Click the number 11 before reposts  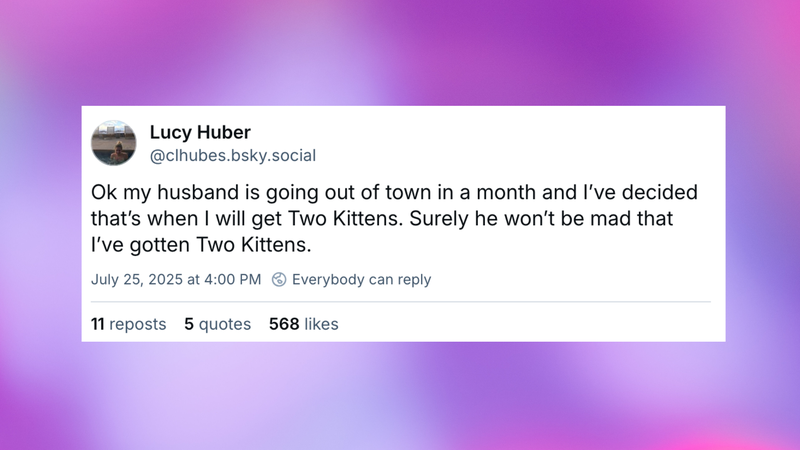97,324
